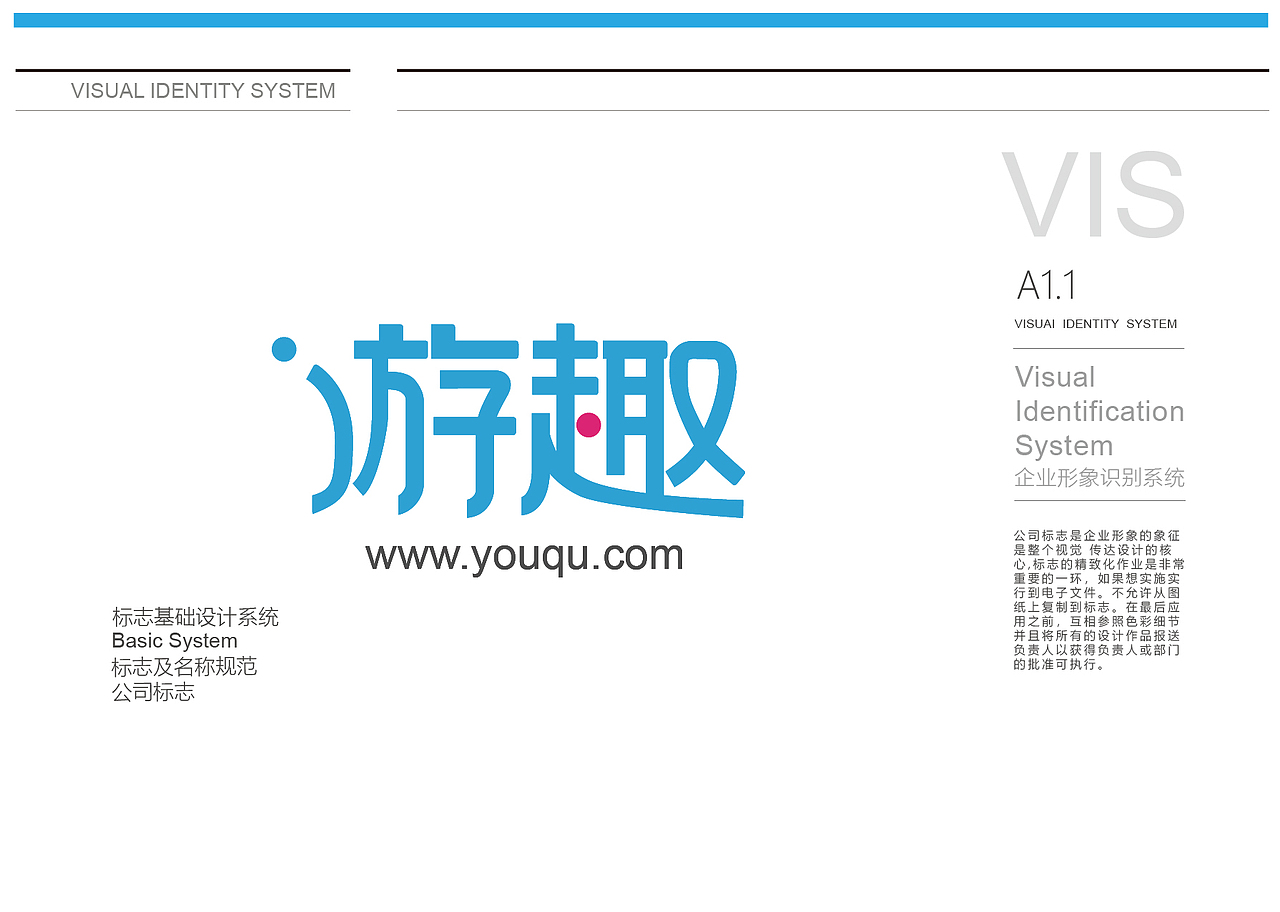Click the 标志及名称规范 line
The height and width of the screenshot is (912, 1280).
click(184, 667)
